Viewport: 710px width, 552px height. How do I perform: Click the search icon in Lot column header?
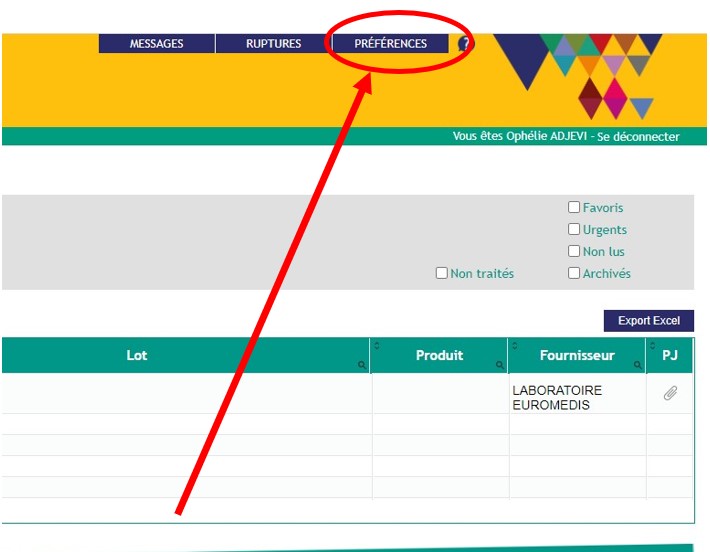coord(362,366)
